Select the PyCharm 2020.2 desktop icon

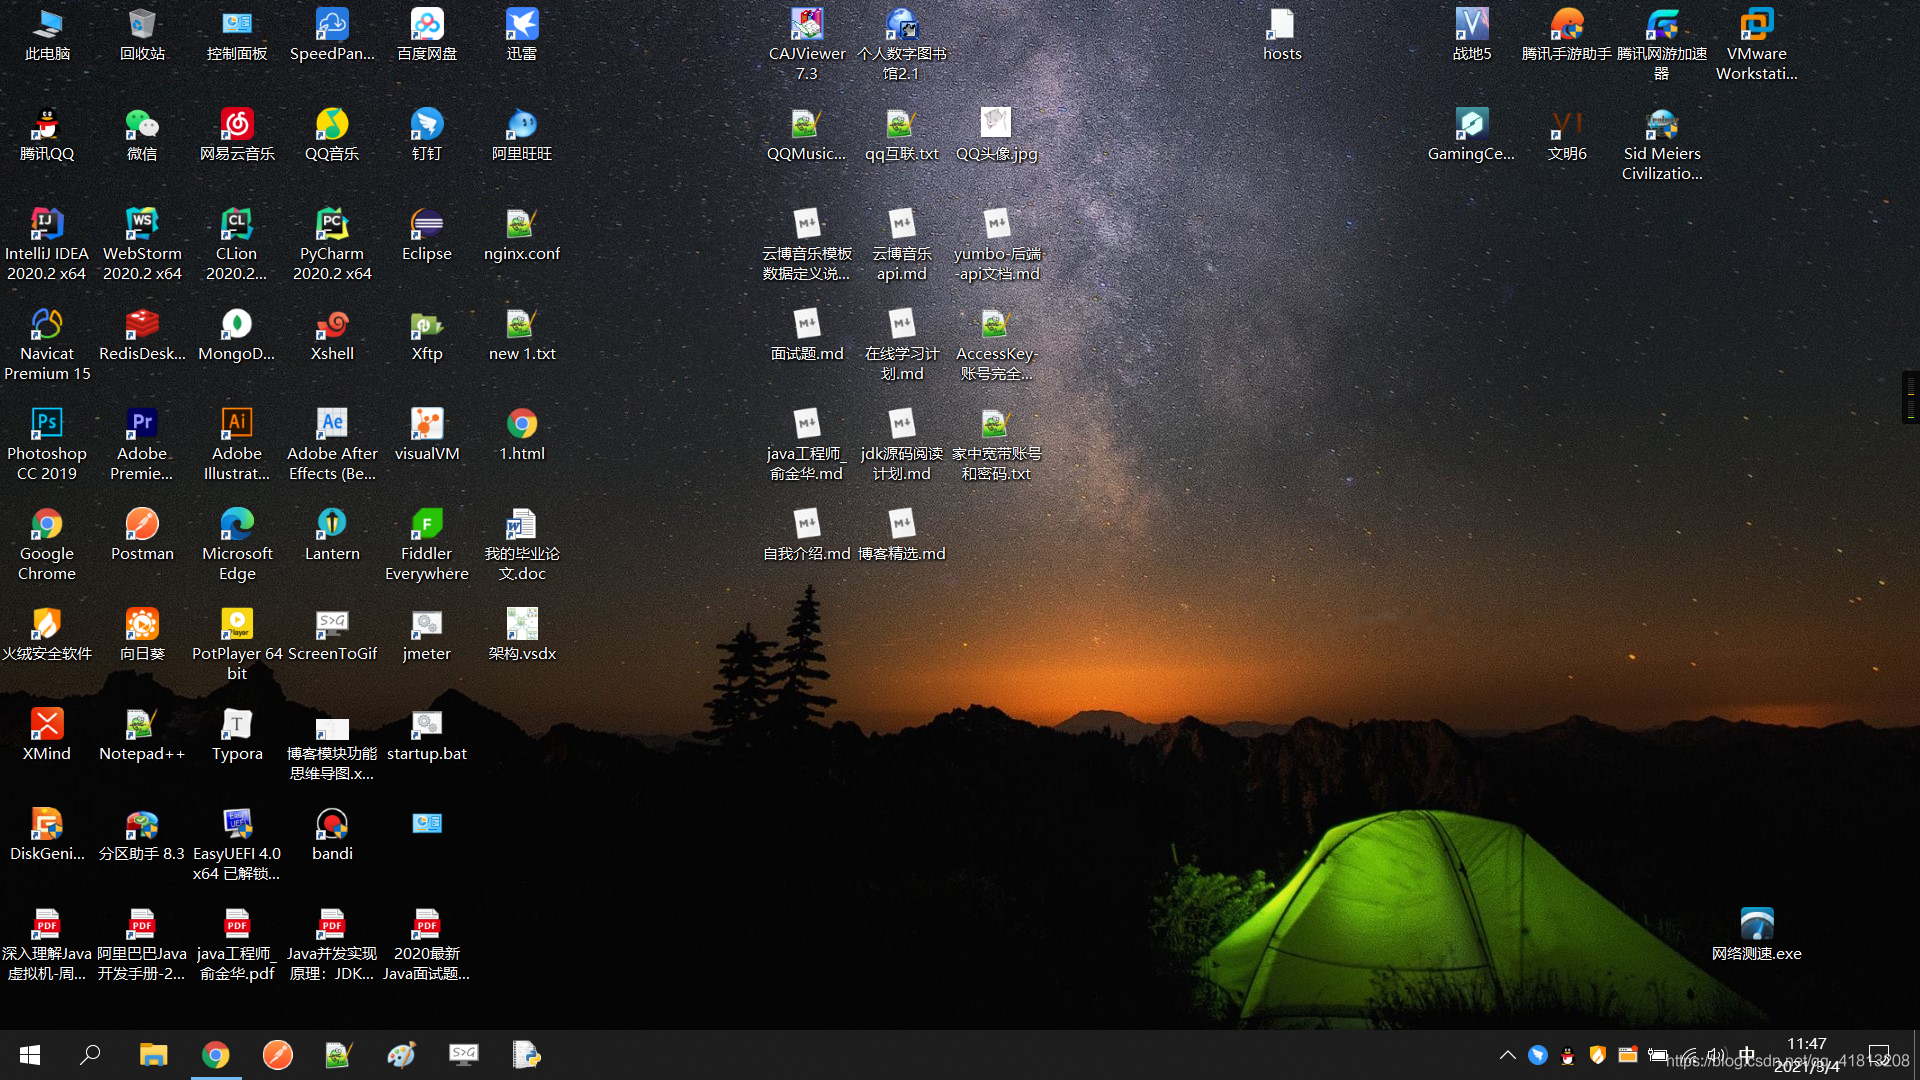pyautogui.click(x=332, y=225)
